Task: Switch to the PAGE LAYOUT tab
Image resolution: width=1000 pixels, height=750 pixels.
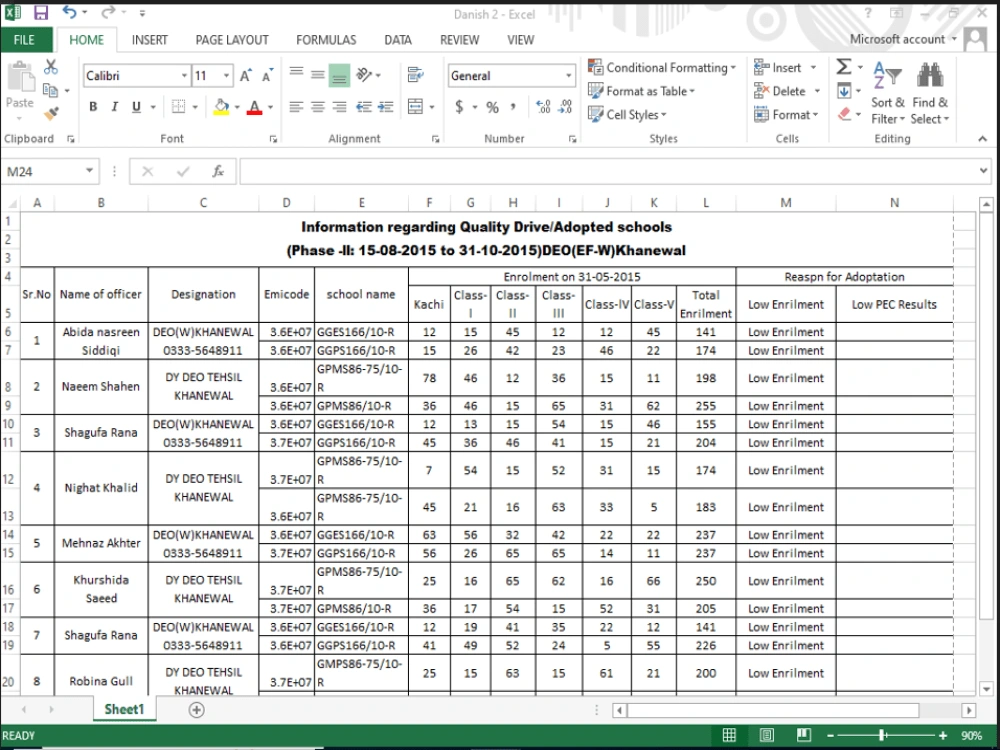Action: (x=232, y=40)
